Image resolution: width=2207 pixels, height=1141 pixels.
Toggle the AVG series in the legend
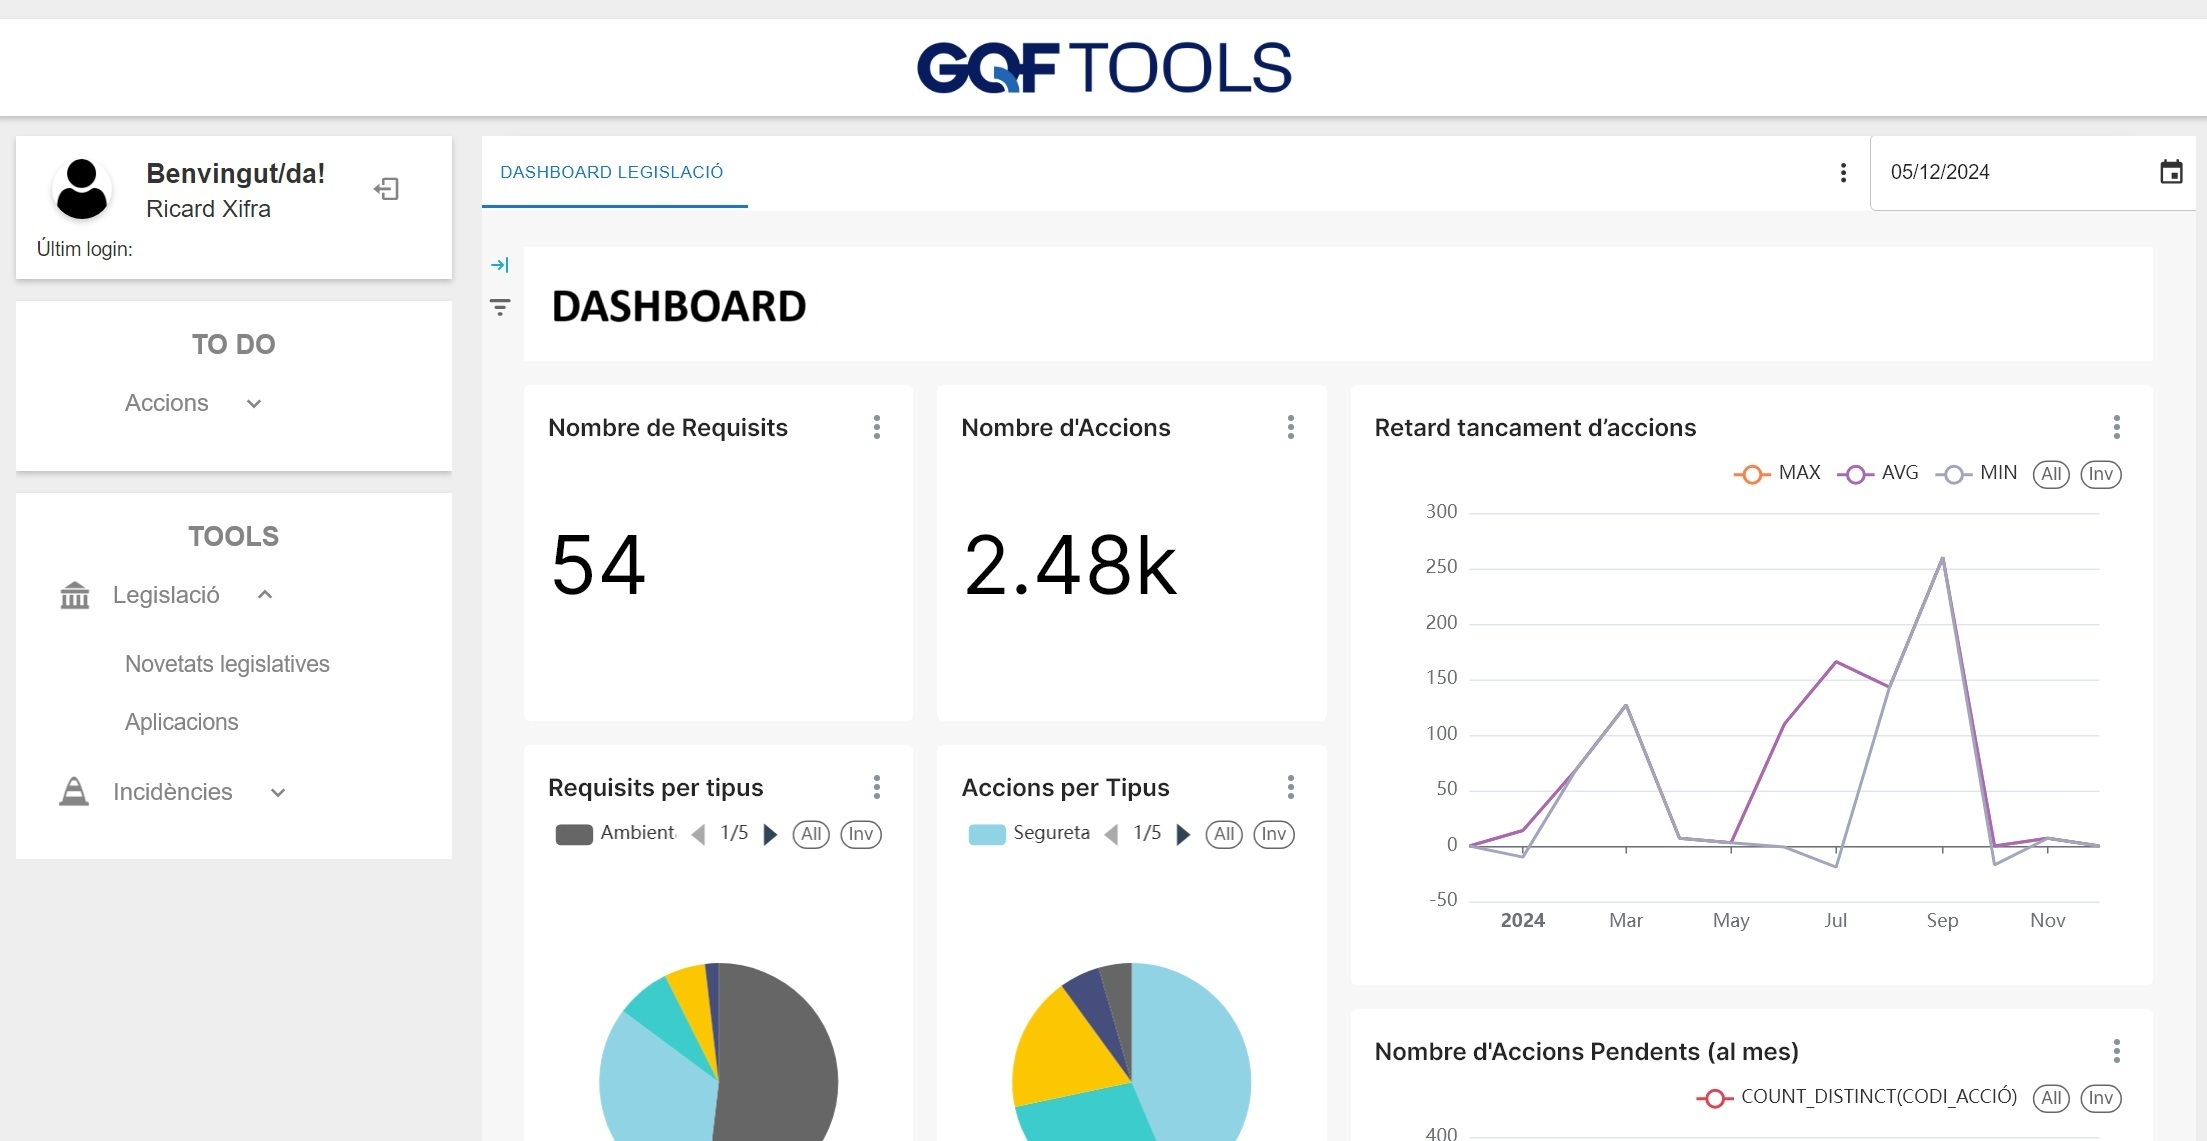click(x=1878, y=473)
